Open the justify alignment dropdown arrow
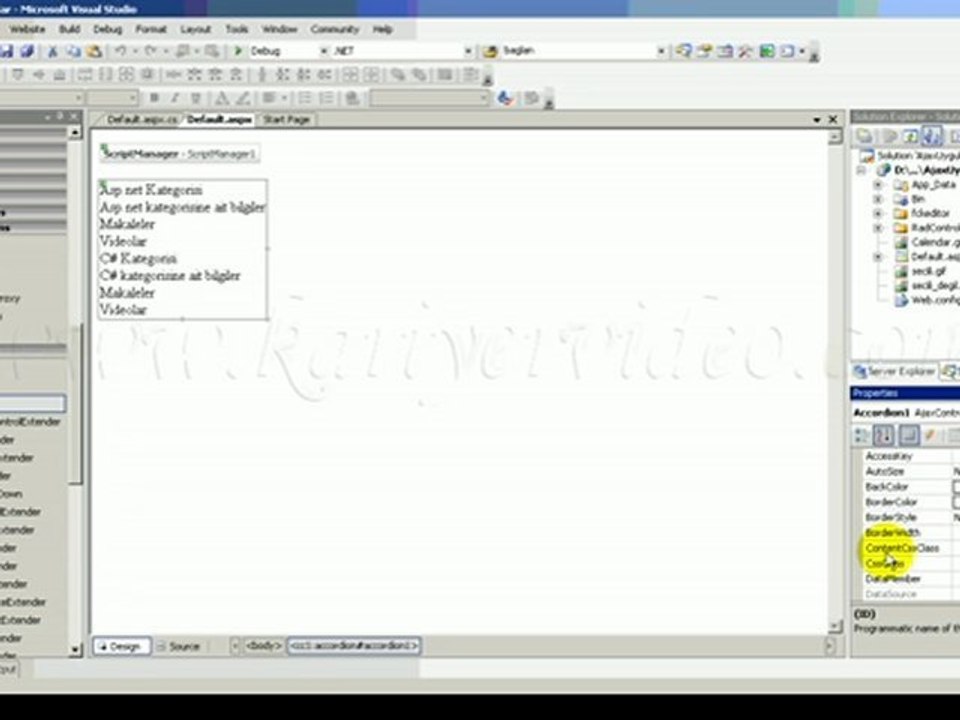 (x=284, y=98)
